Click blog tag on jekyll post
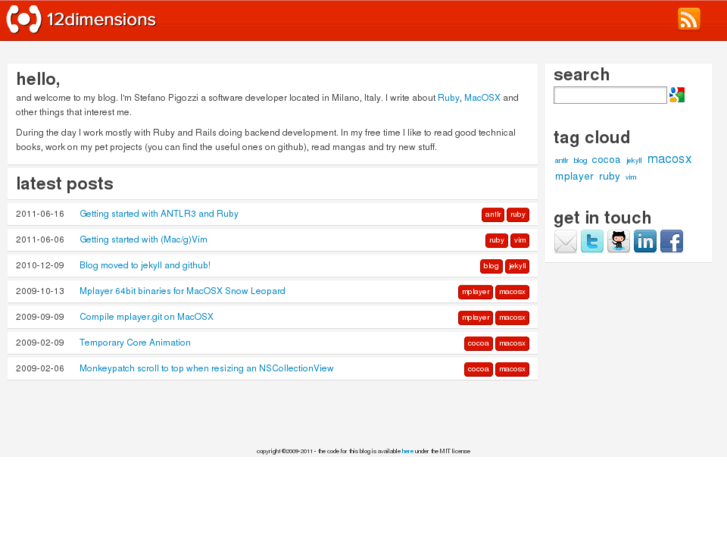 point(491,266)
